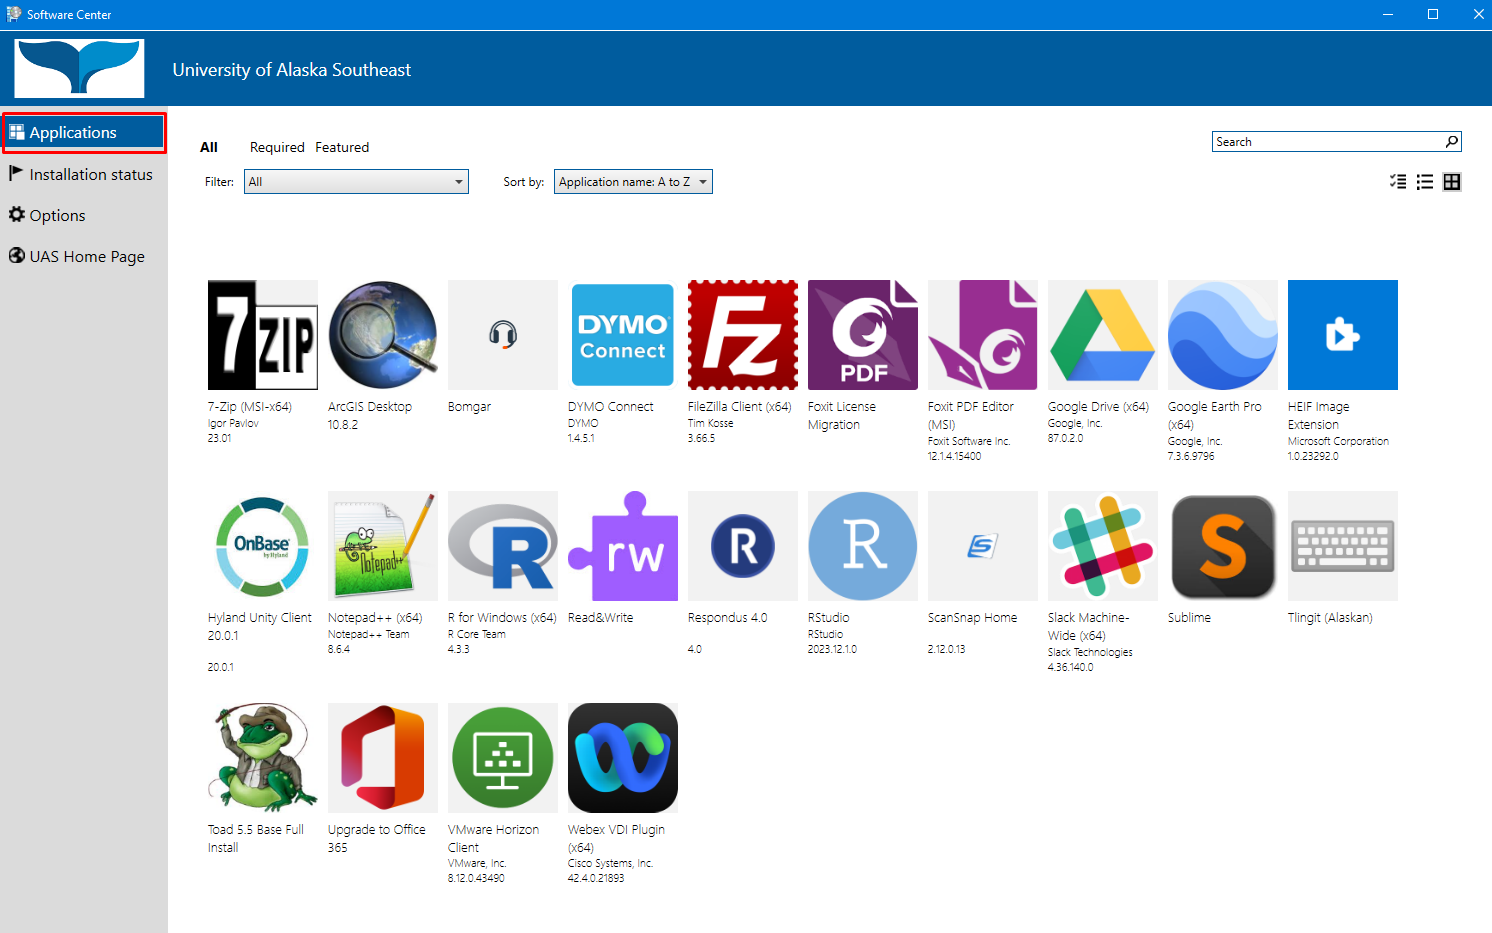Click 'Foxit PDF Editor (MSI)' label
Screen dimensions: 1492x933
(970, 415)
